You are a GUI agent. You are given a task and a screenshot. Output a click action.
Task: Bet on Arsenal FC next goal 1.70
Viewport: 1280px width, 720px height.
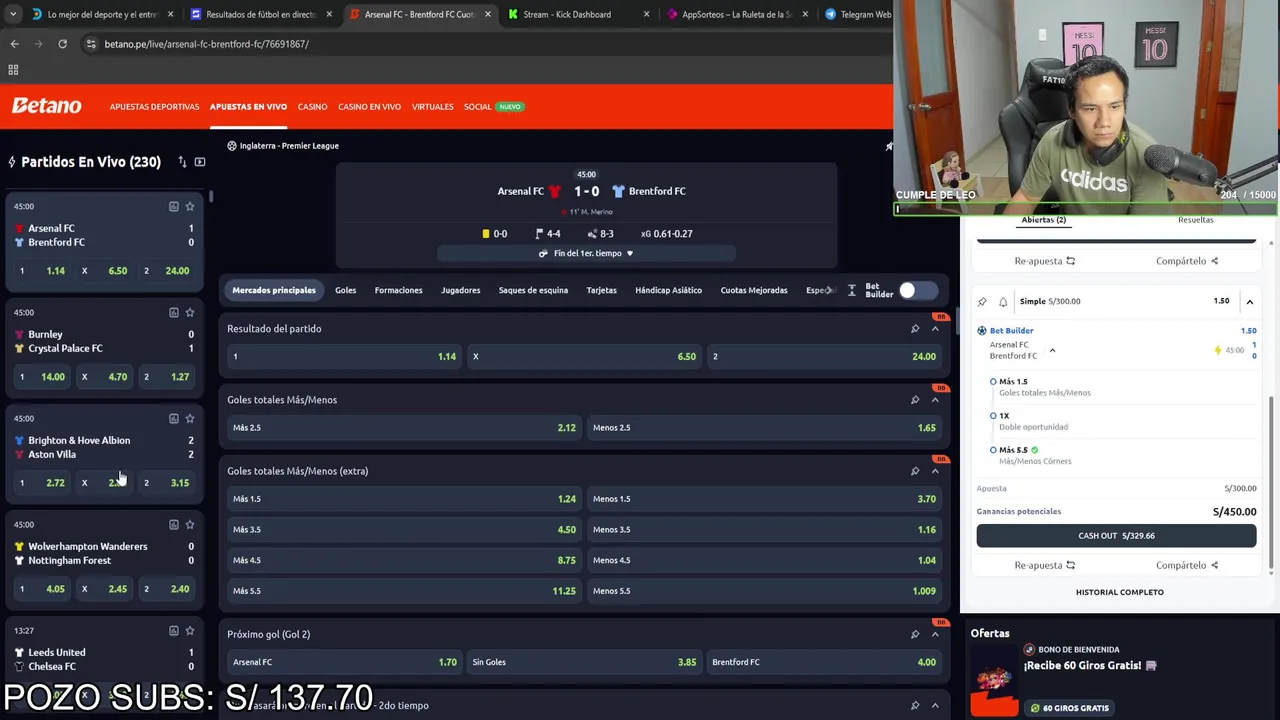(x=344, y=662)
